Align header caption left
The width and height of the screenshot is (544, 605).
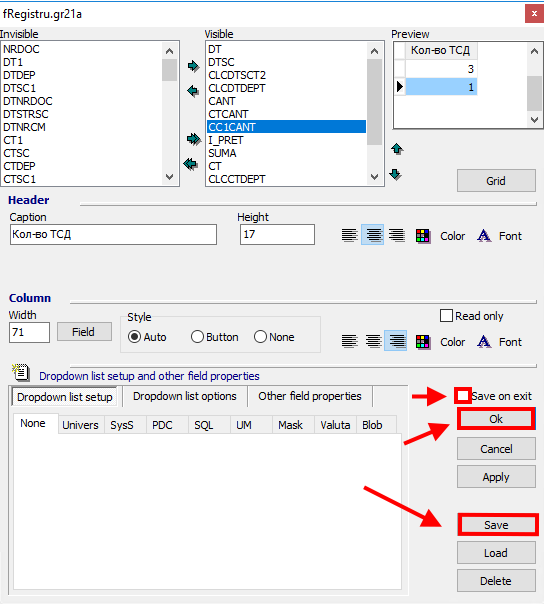coord(350,235)
